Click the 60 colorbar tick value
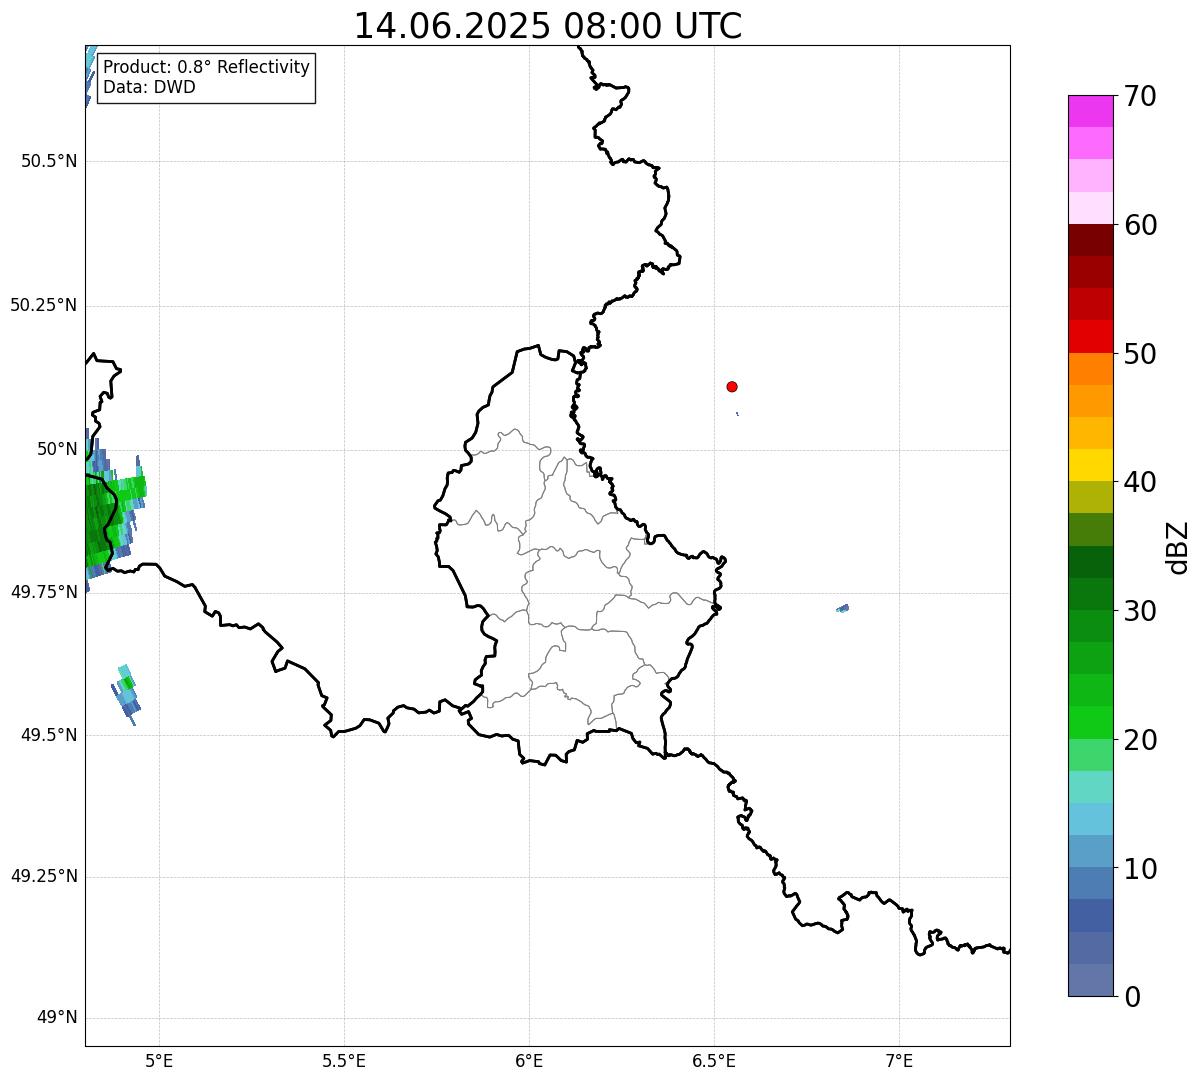The width and height of the screenshot is (1202, 1081). 1141,225
